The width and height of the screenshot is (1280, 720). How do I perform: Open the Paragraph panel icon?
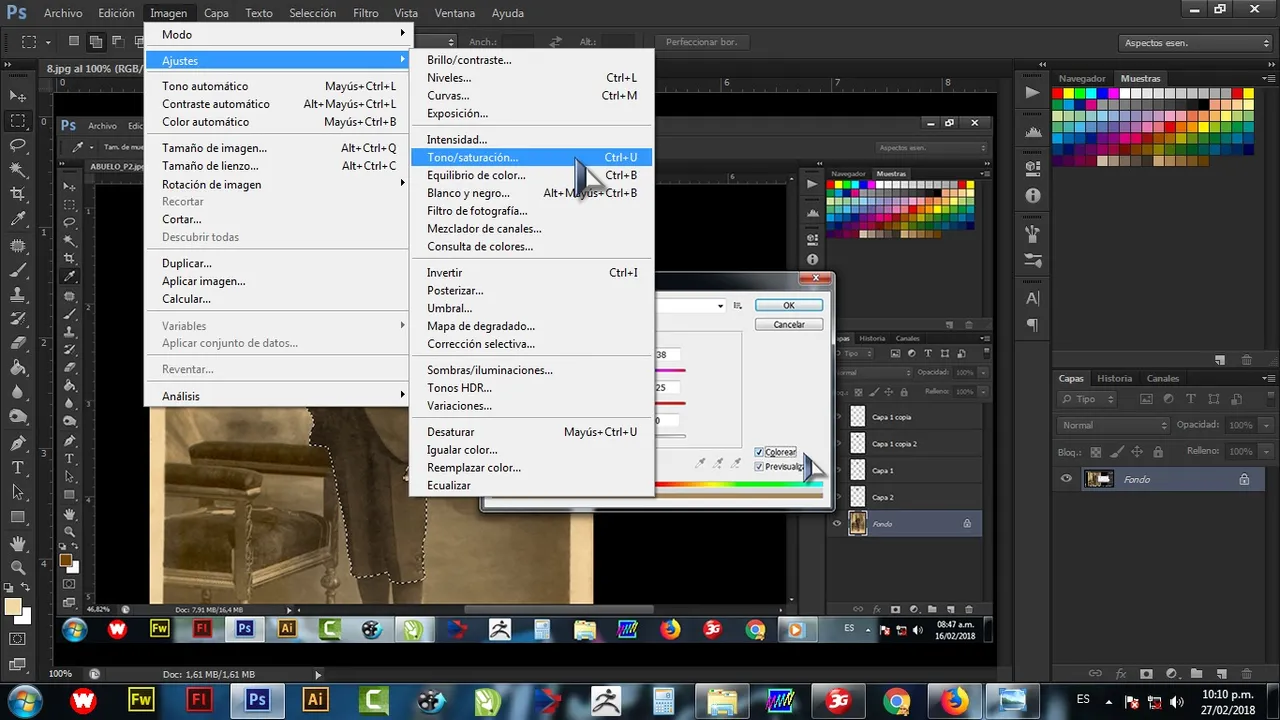[1033, 325]
